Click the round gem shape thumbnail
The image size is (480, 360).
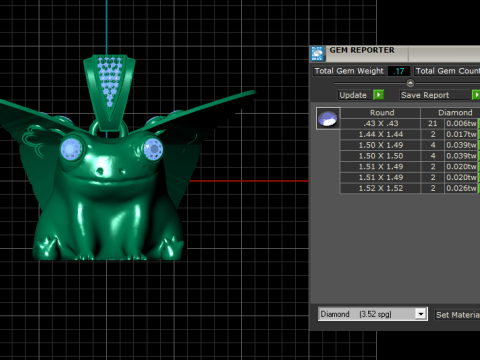328,118
